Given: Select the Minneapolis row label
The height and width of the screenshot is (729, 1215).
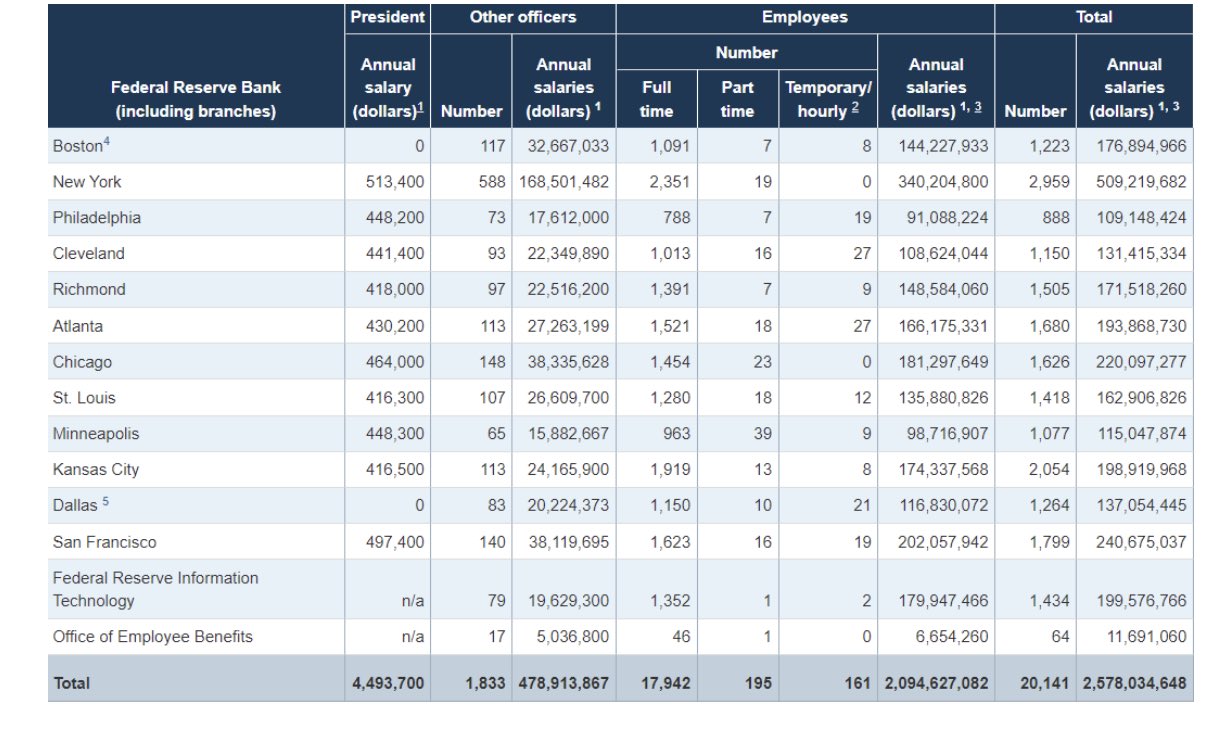Looking at the screenshot, I should click(x=96, y=434).
